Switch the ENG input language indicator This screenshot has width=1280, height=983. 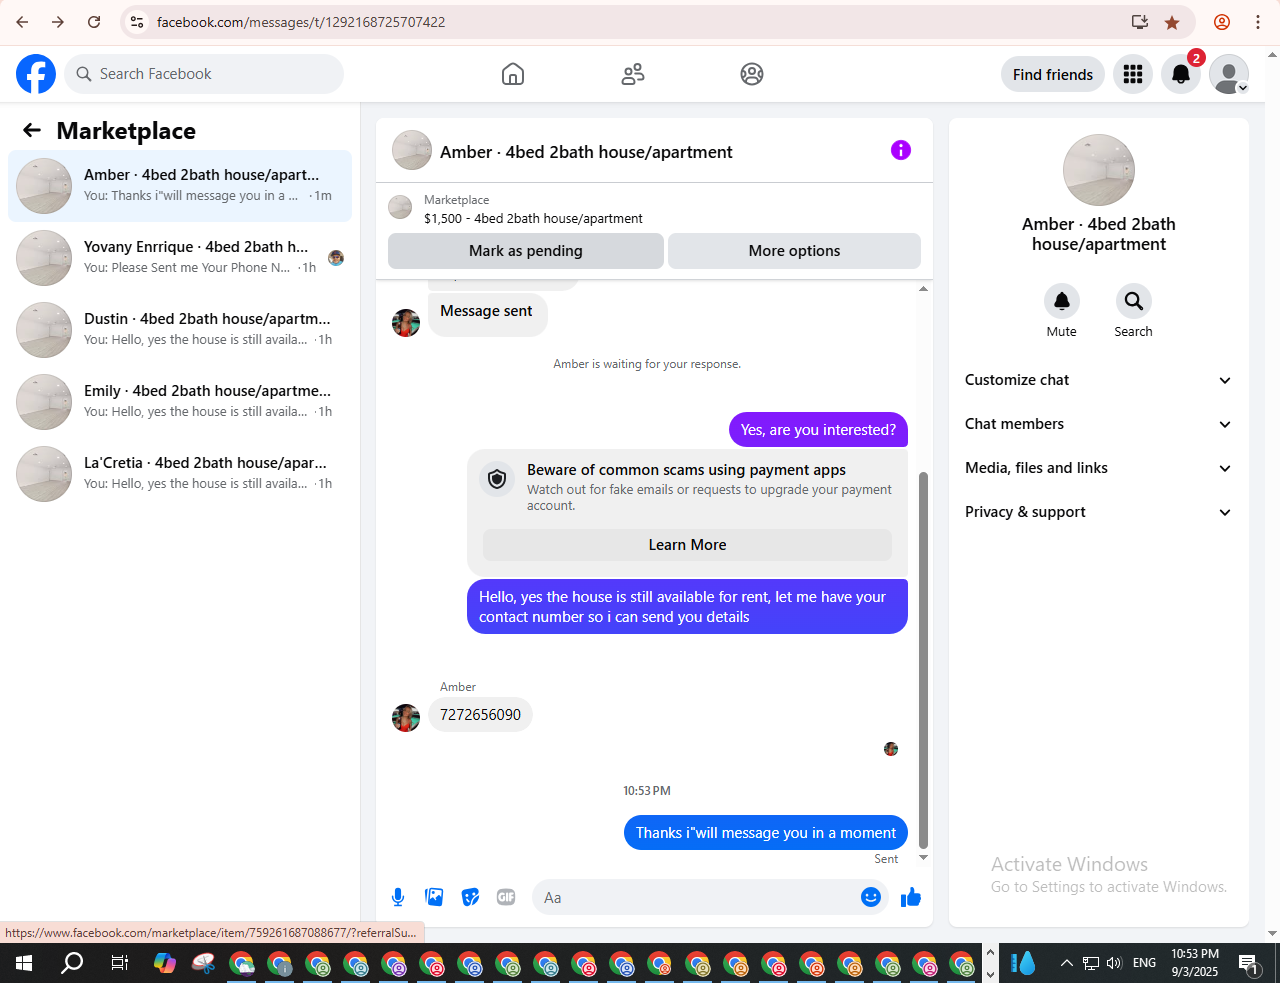(1144, 963)
